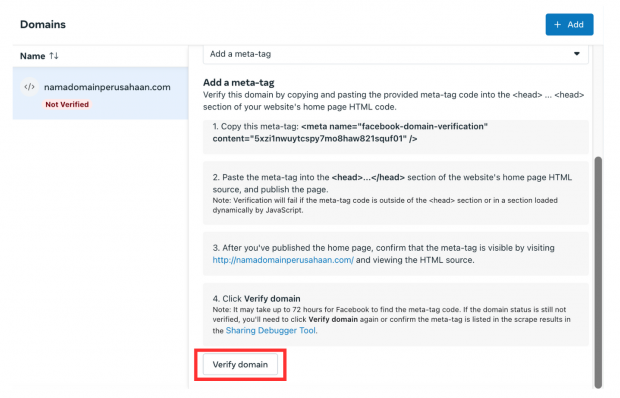Click the blue Add button
This screenshot has height=398, width=620.
coord(569,25)
